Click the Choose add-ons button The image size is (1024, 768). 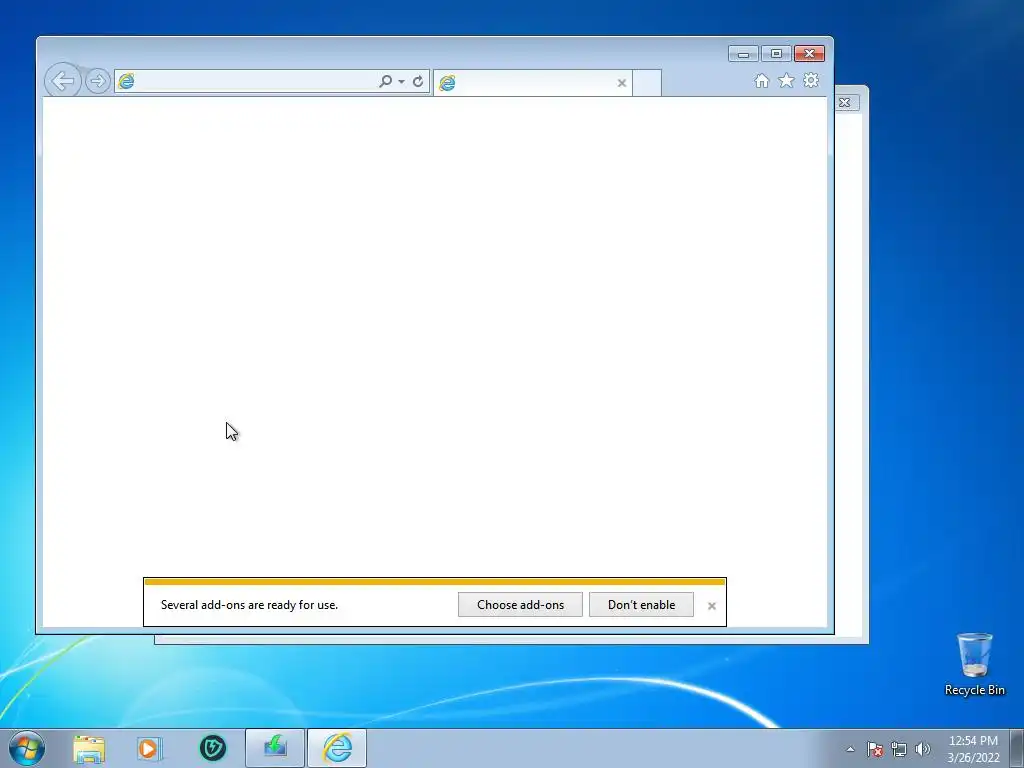coord(520,605)
